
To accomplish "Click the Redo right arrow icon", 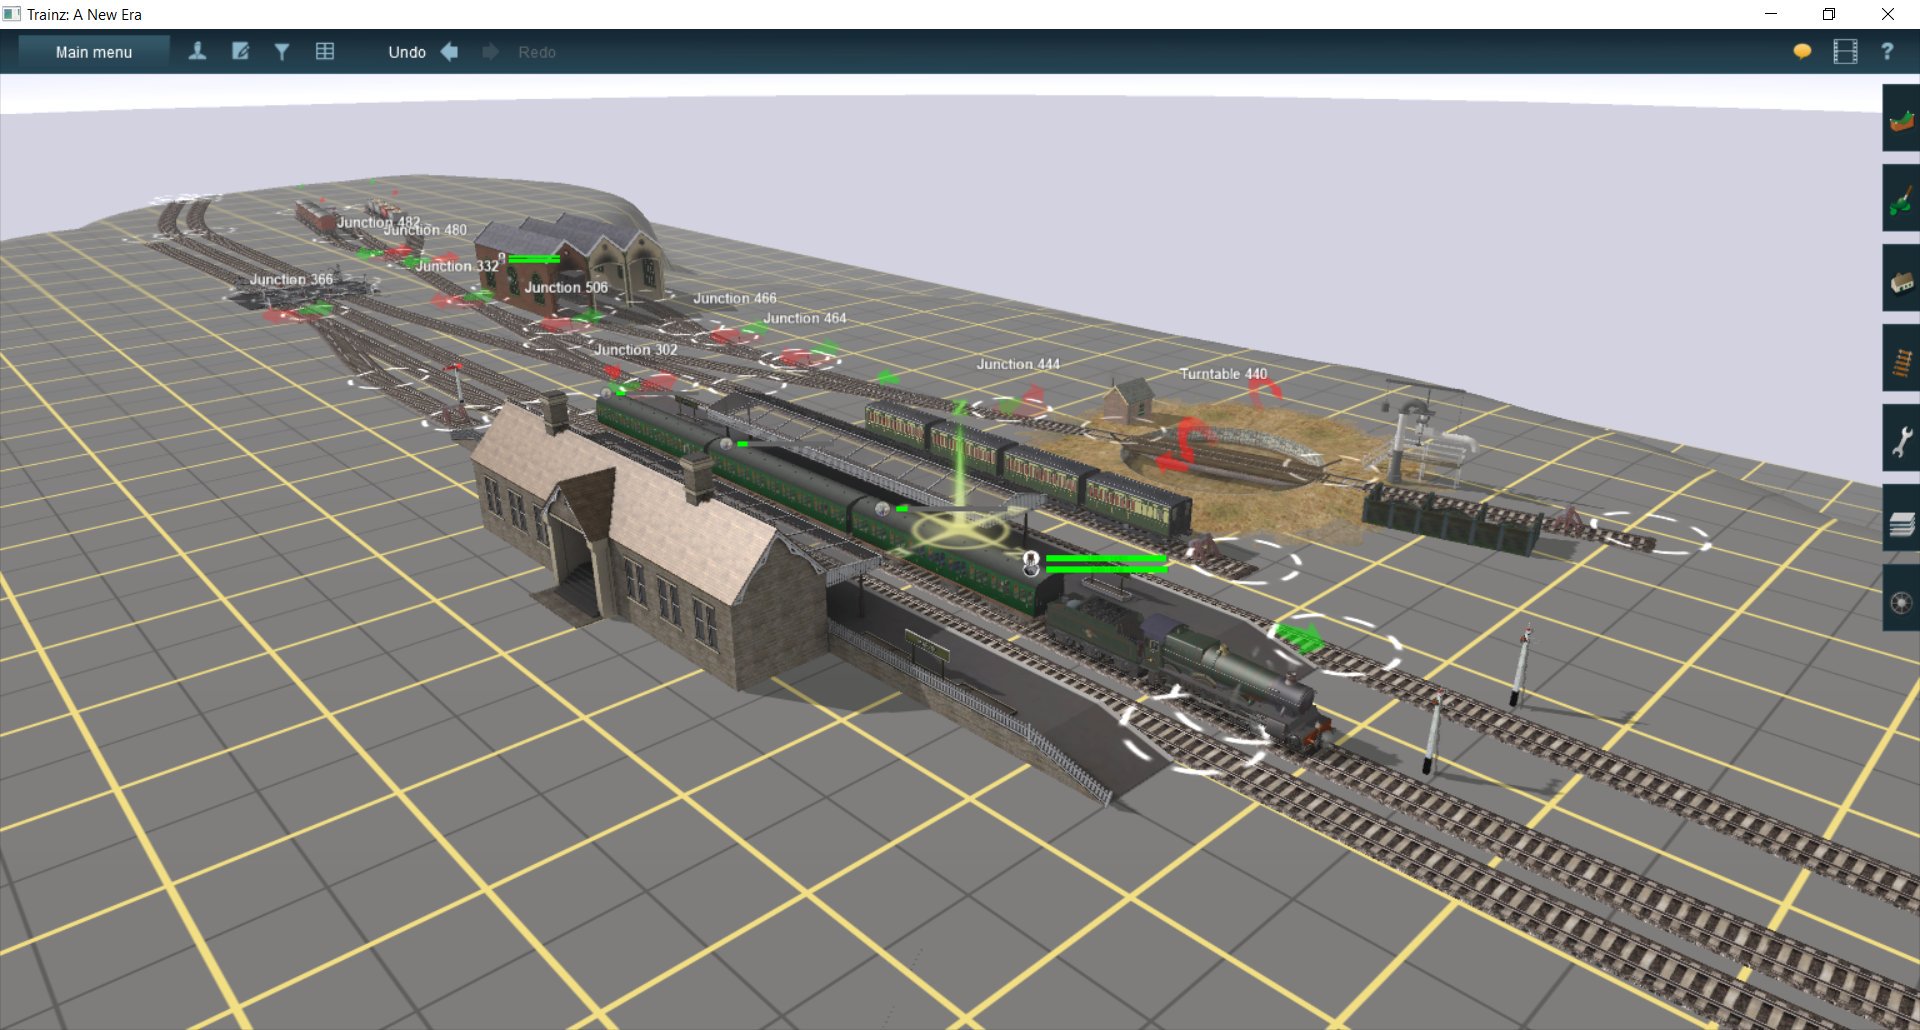I will 490,52.
